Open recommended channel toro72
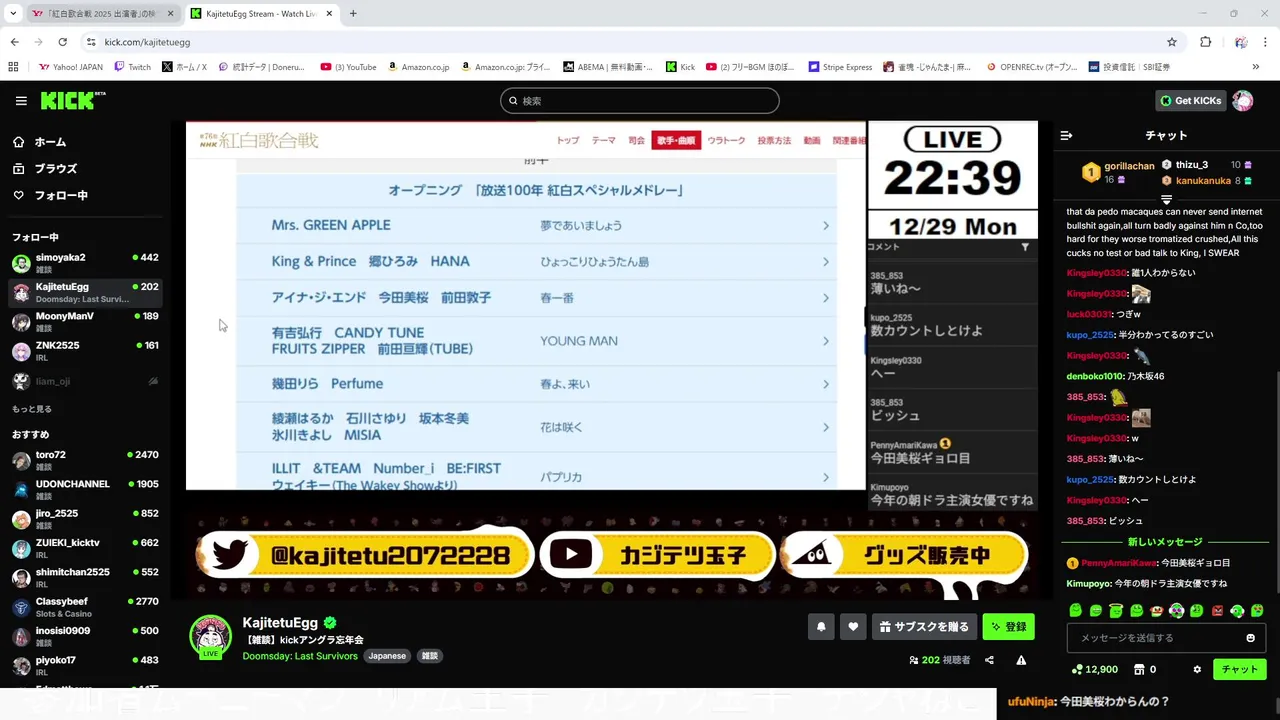This screenshot has height=720, width=1280. 85,460
